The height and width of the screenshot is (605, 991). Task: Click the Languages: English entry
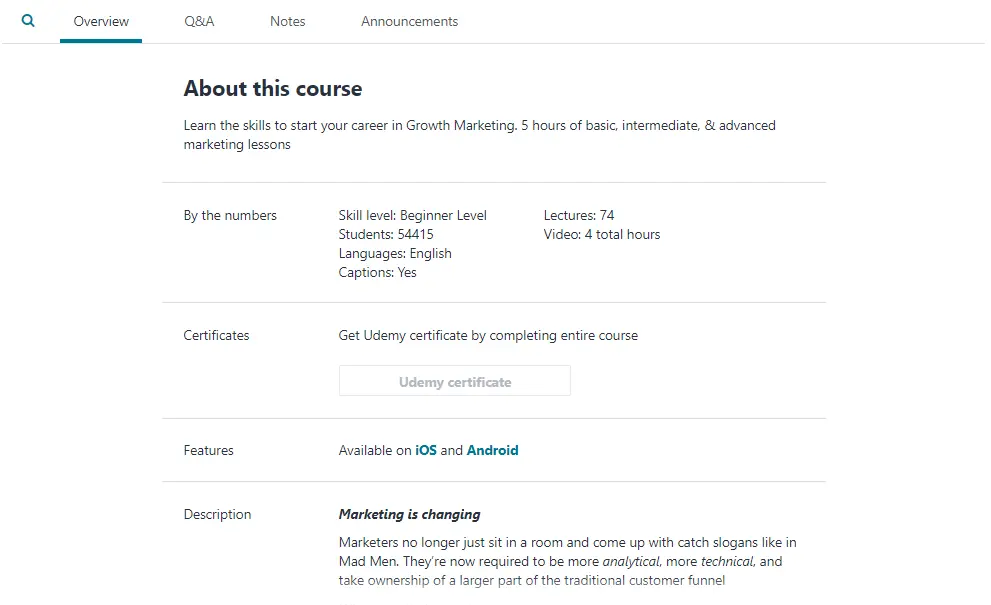click(x=395, y=253)
